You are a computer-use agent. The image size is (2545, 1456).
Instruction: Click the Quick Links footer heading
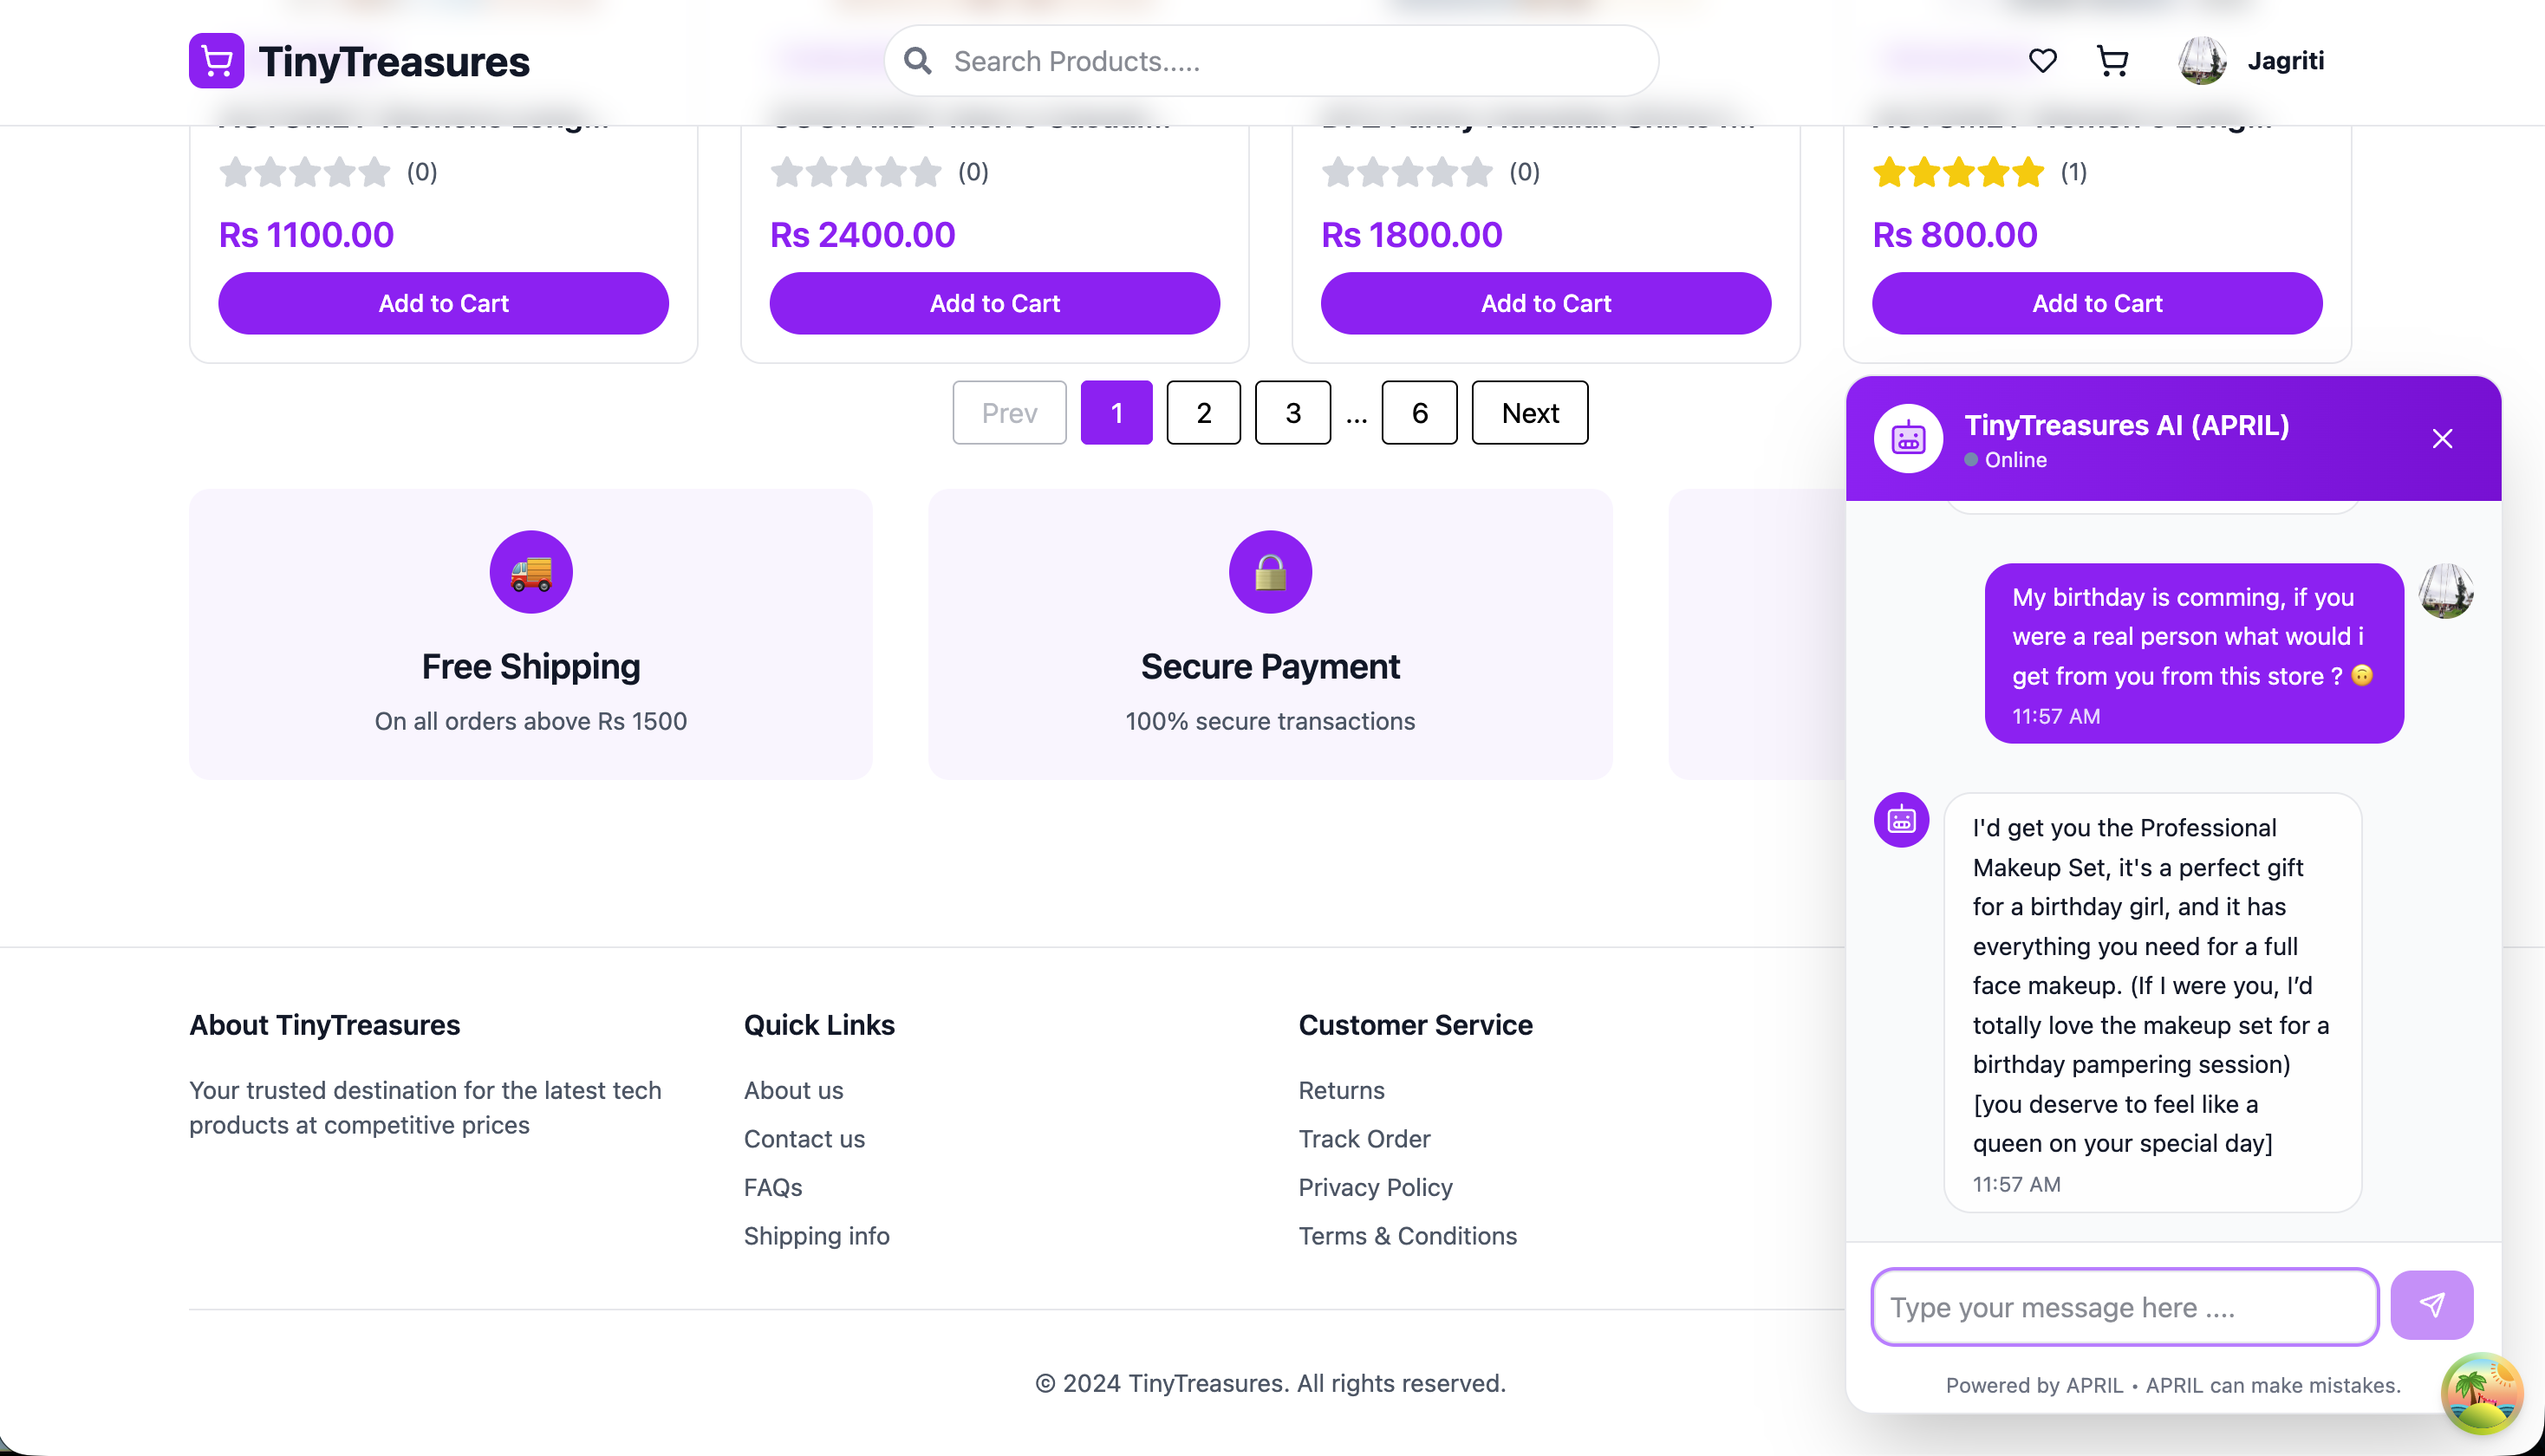pos(819,1025)
